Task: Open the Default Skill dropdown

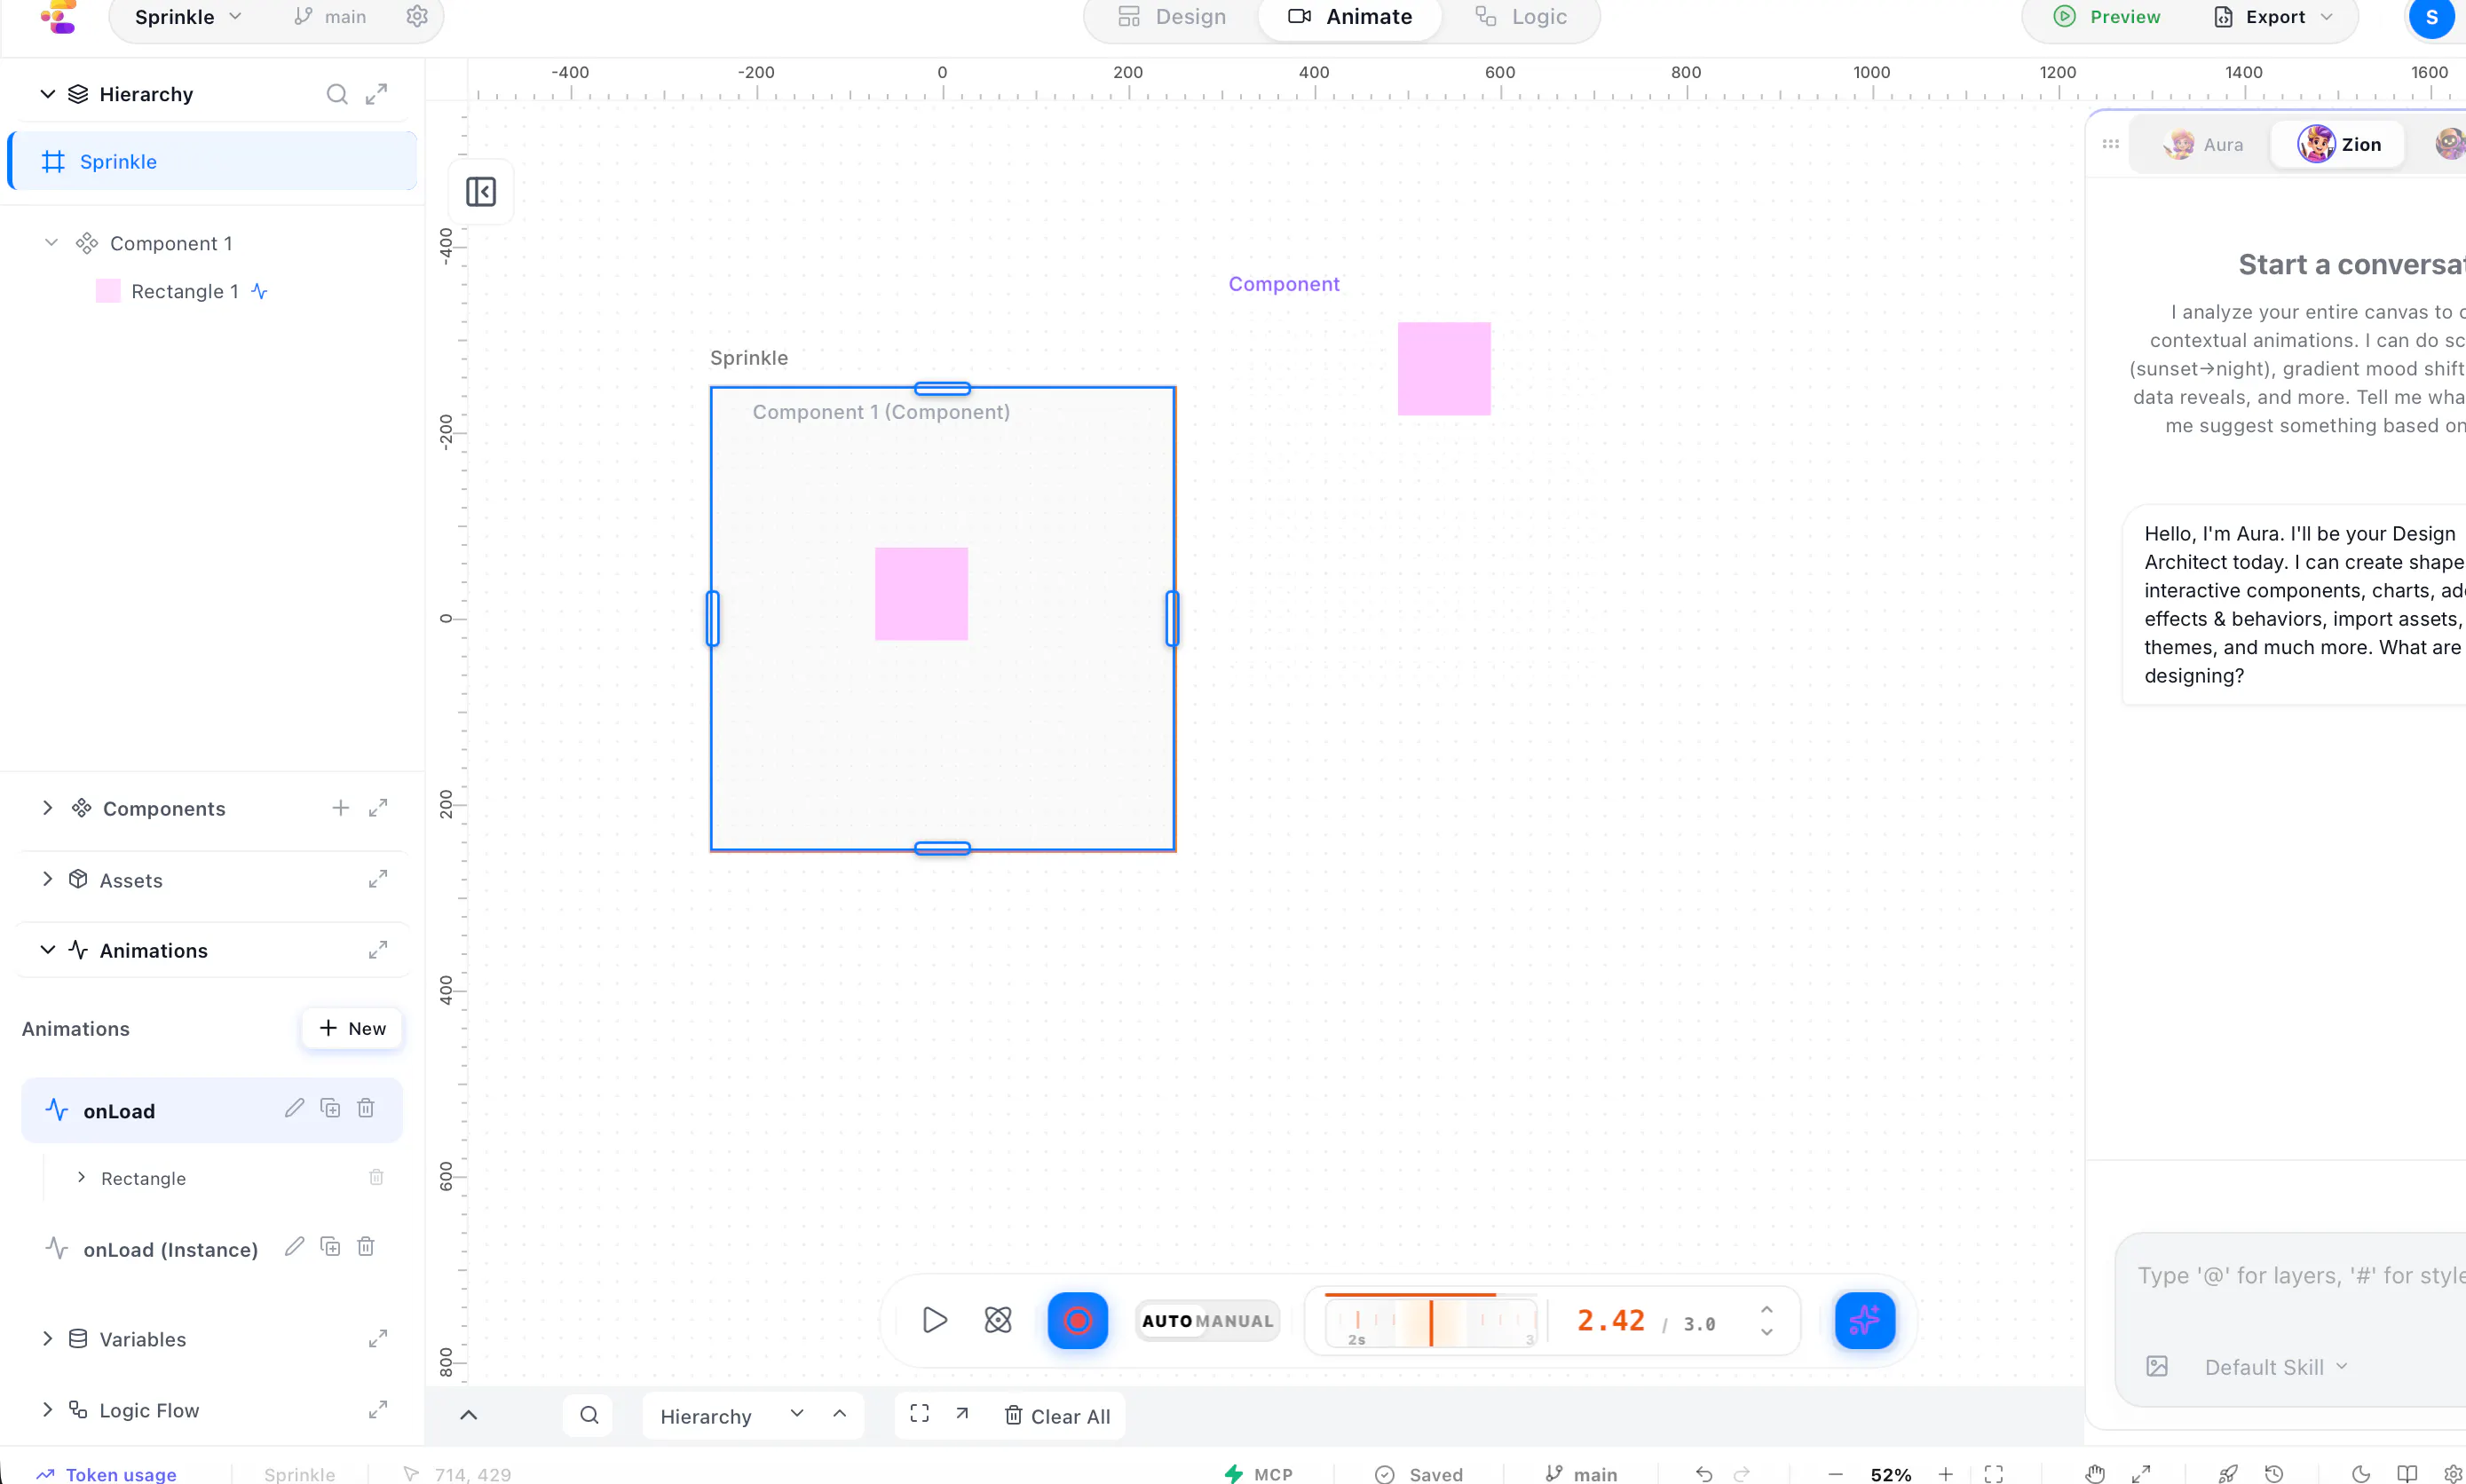Action: tap(2275, 1367)
